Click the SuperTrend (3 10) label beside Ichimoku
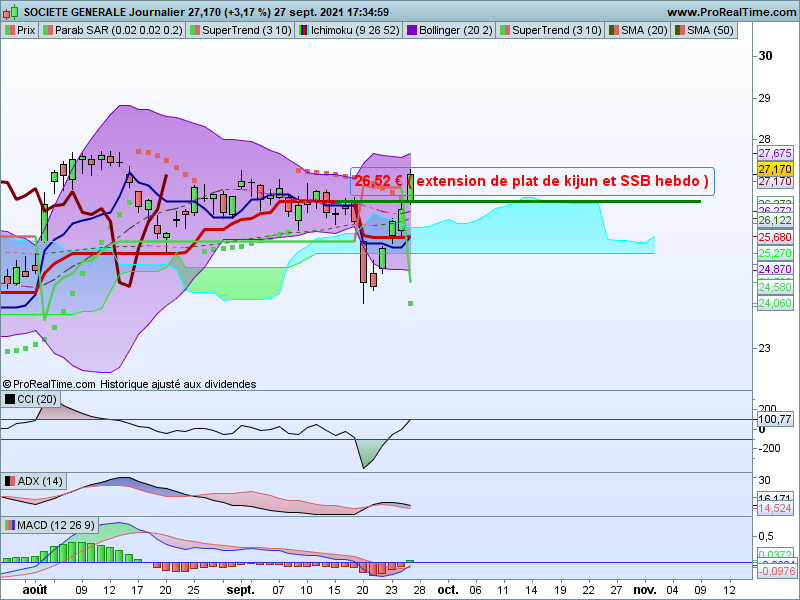Screen dimensions: 800x600 (x=241, y=30)
